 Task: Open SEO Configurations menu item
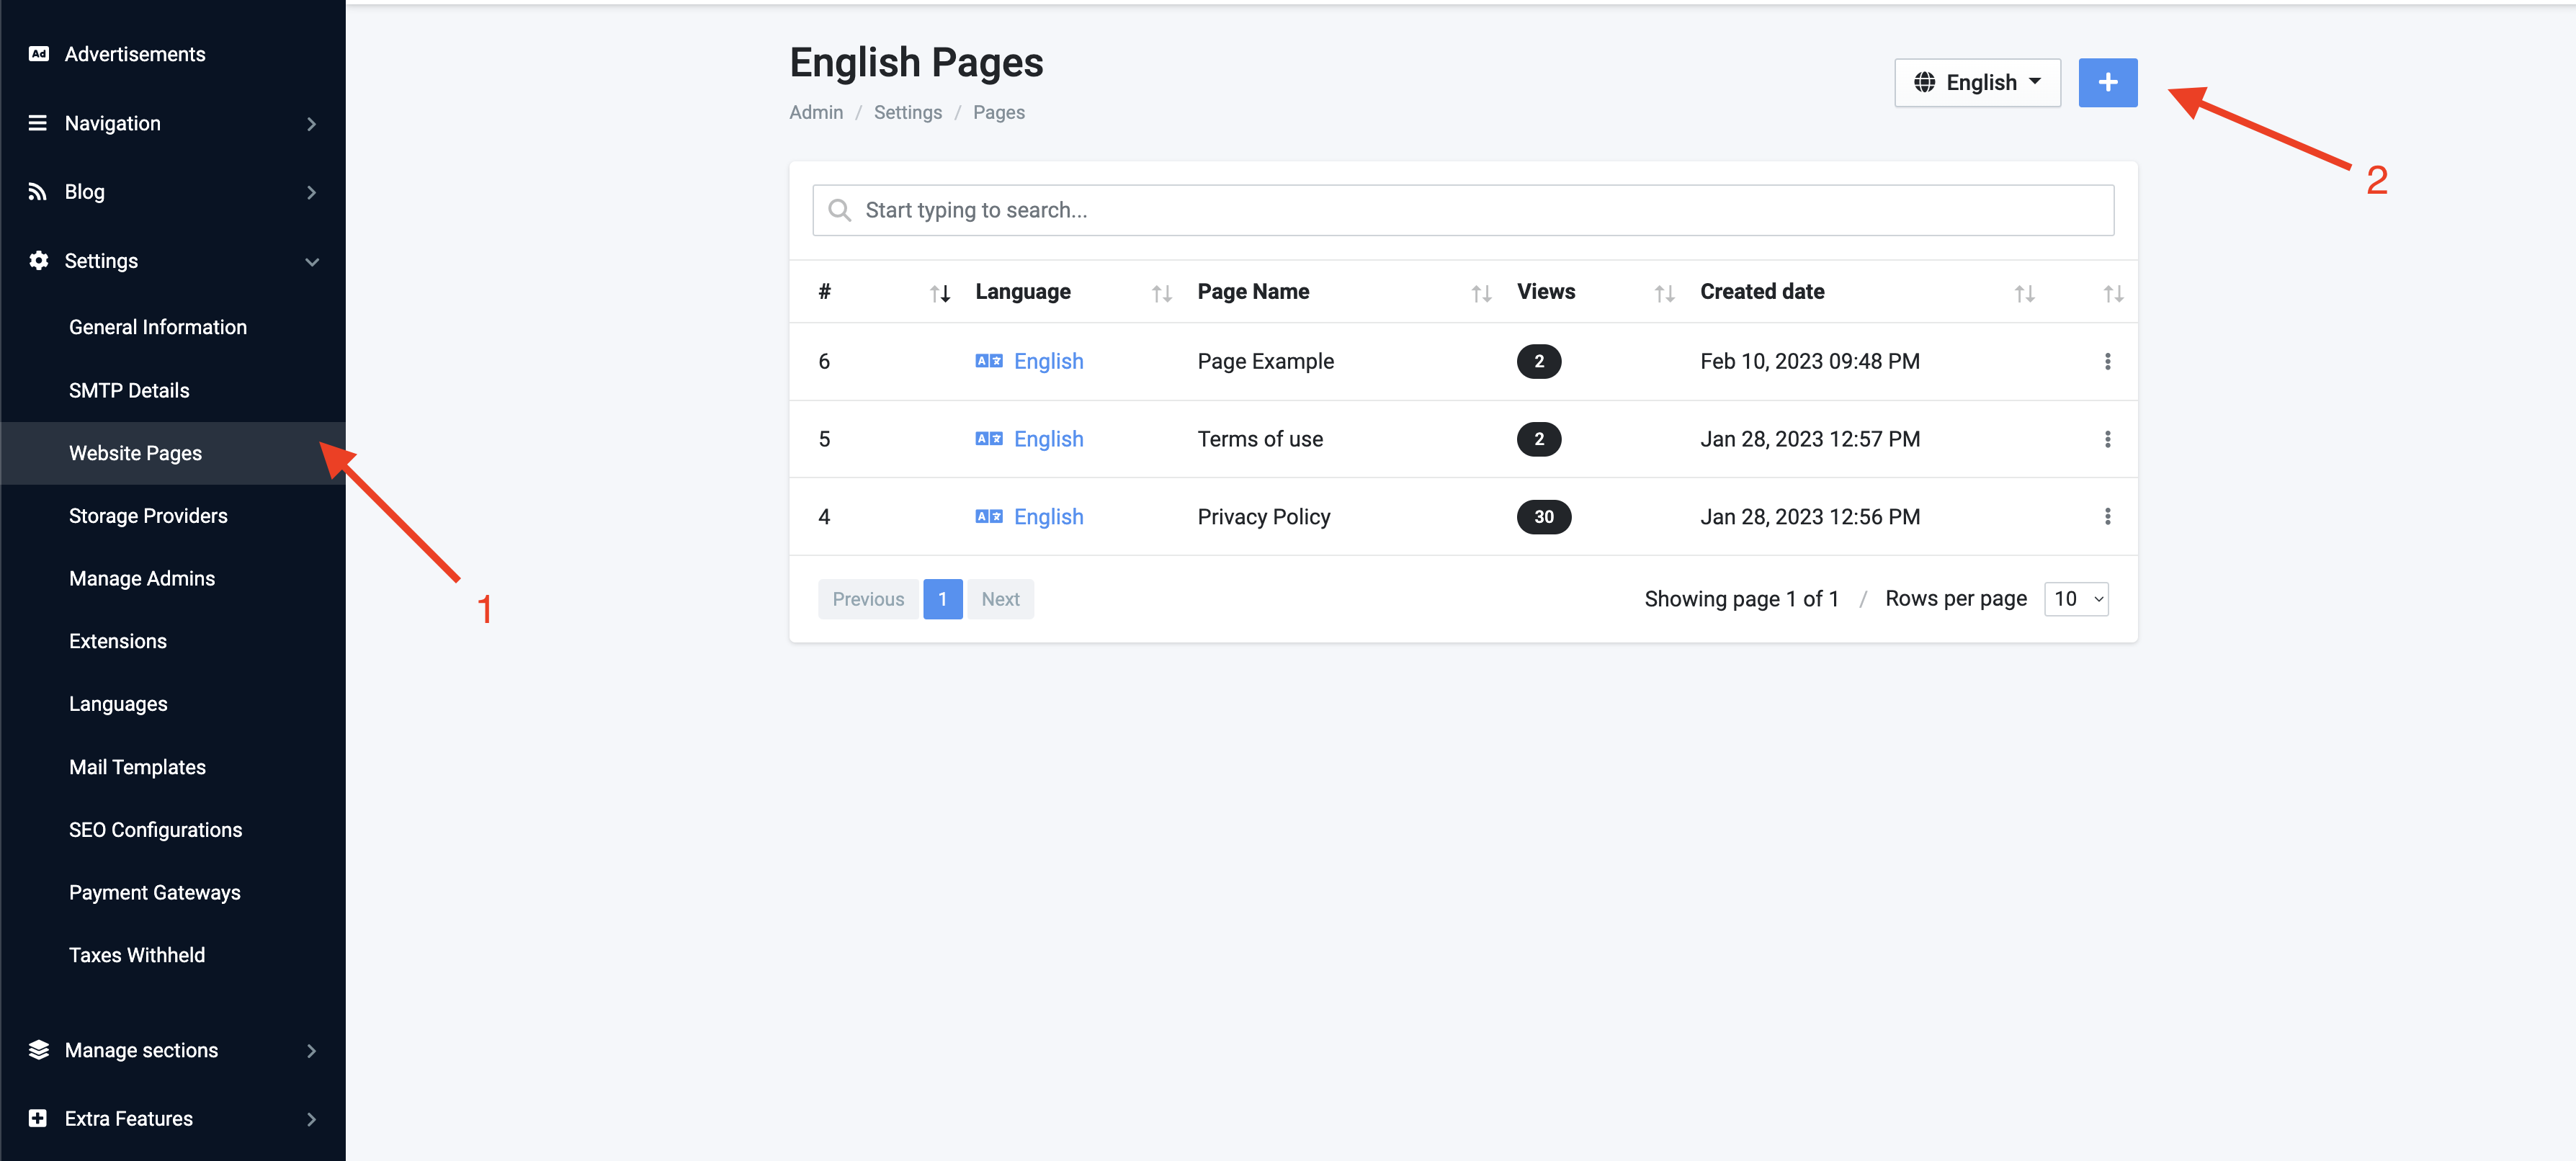pyautogui.click(x=155, y=830)
